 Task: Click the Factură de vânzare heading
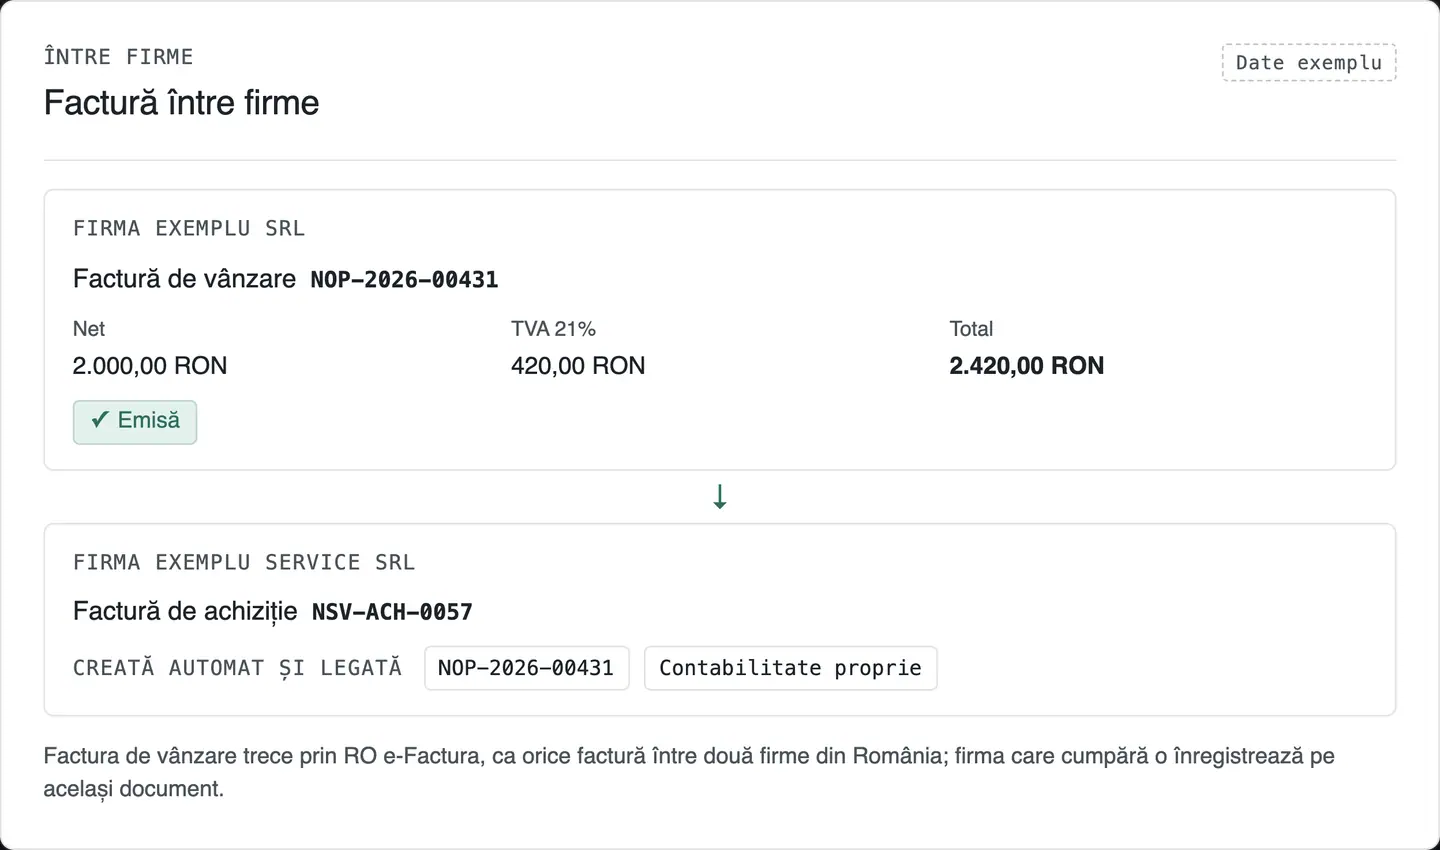coord(185,279)
